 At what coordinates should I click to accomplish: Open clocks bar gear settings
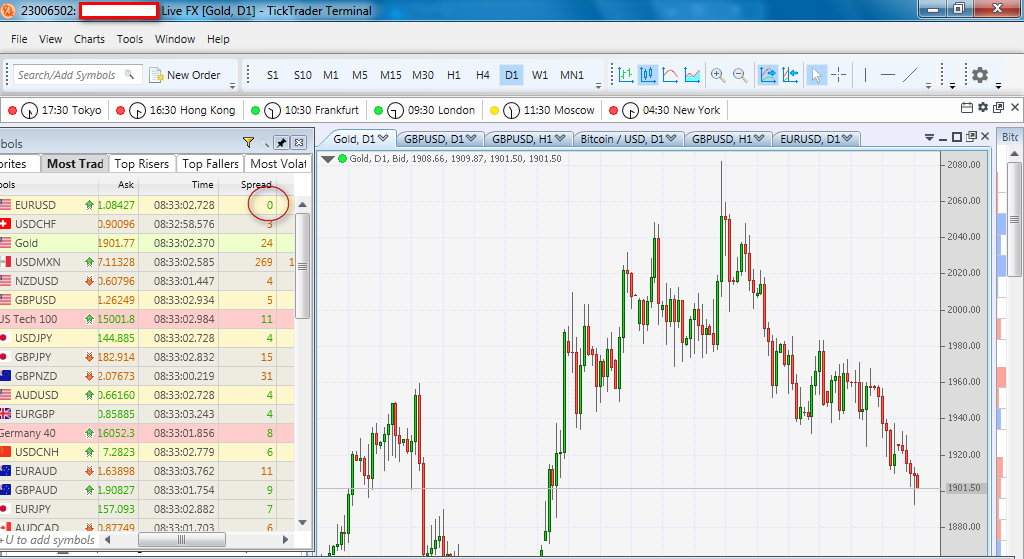983,107
